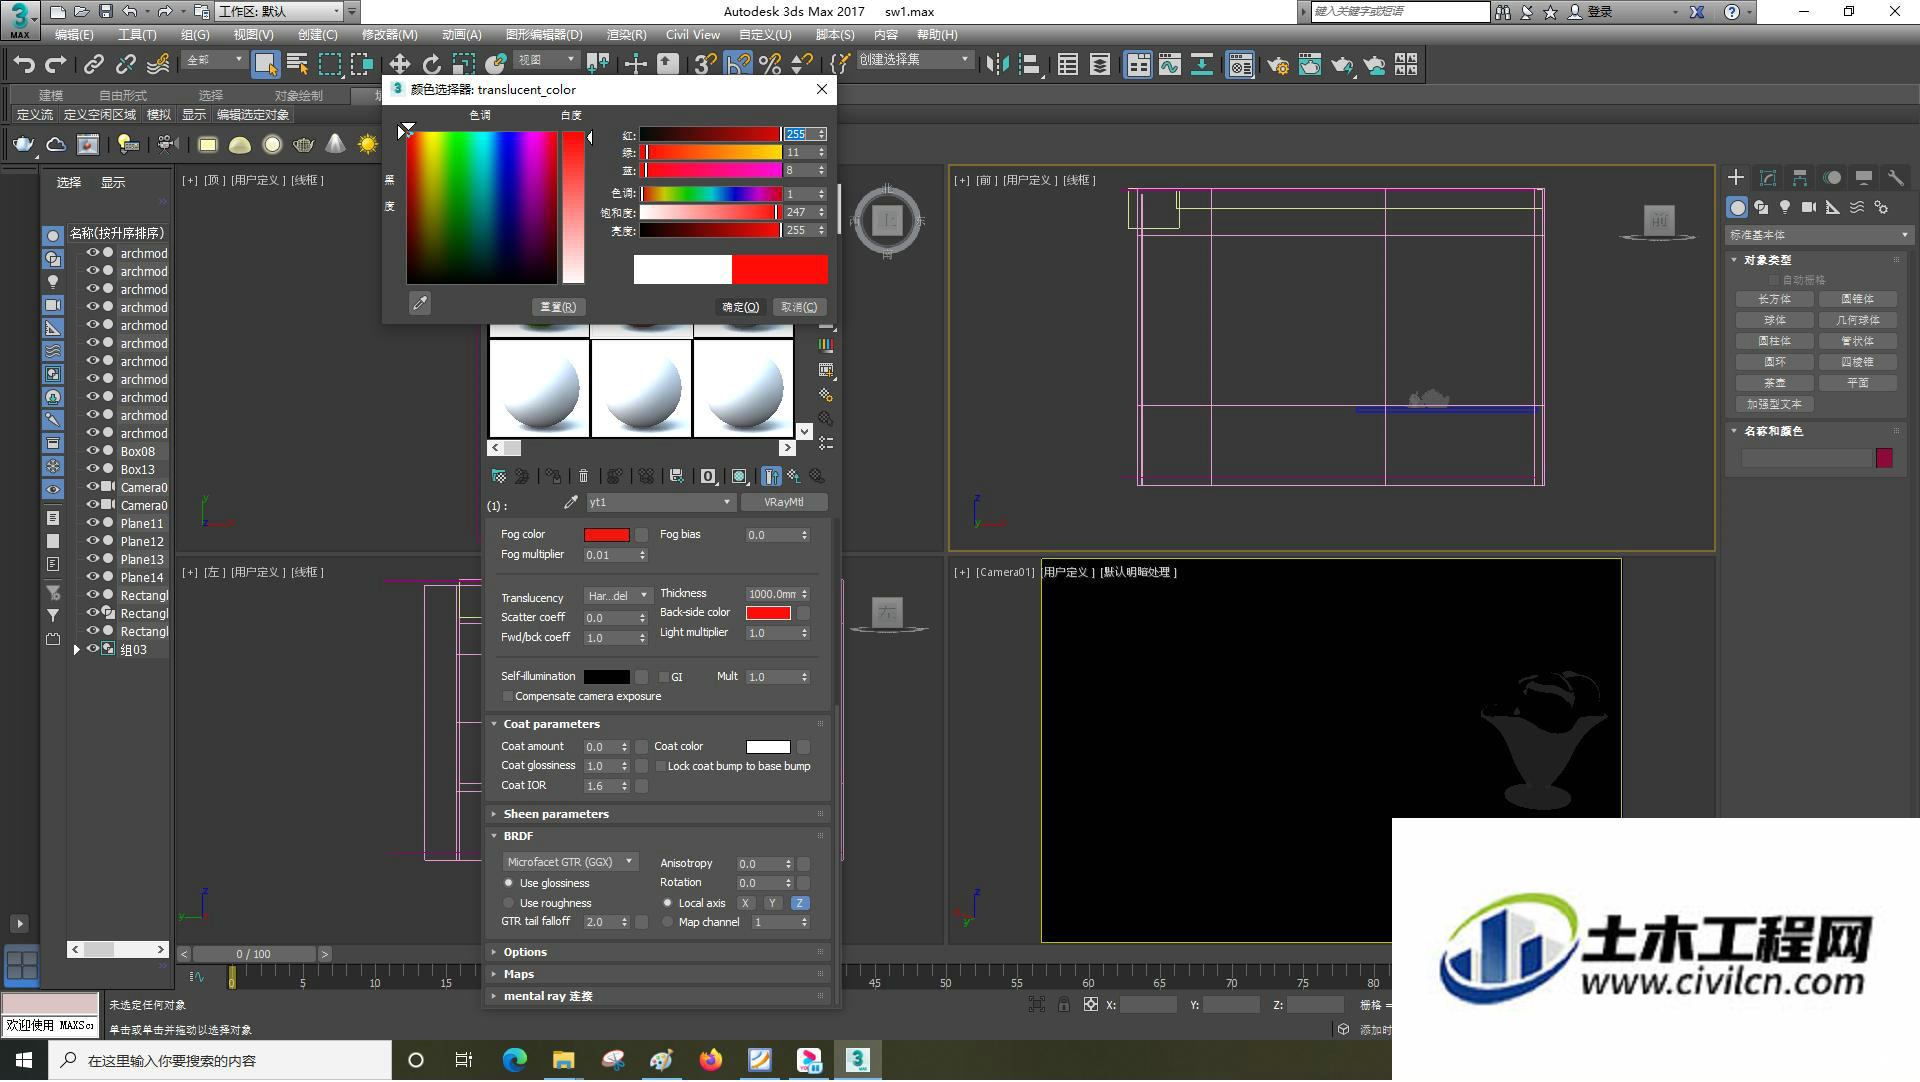This screenshot has height=1082, width=1920.
Task: Select the Use glossiness radio button
Action: pos(509,884)
